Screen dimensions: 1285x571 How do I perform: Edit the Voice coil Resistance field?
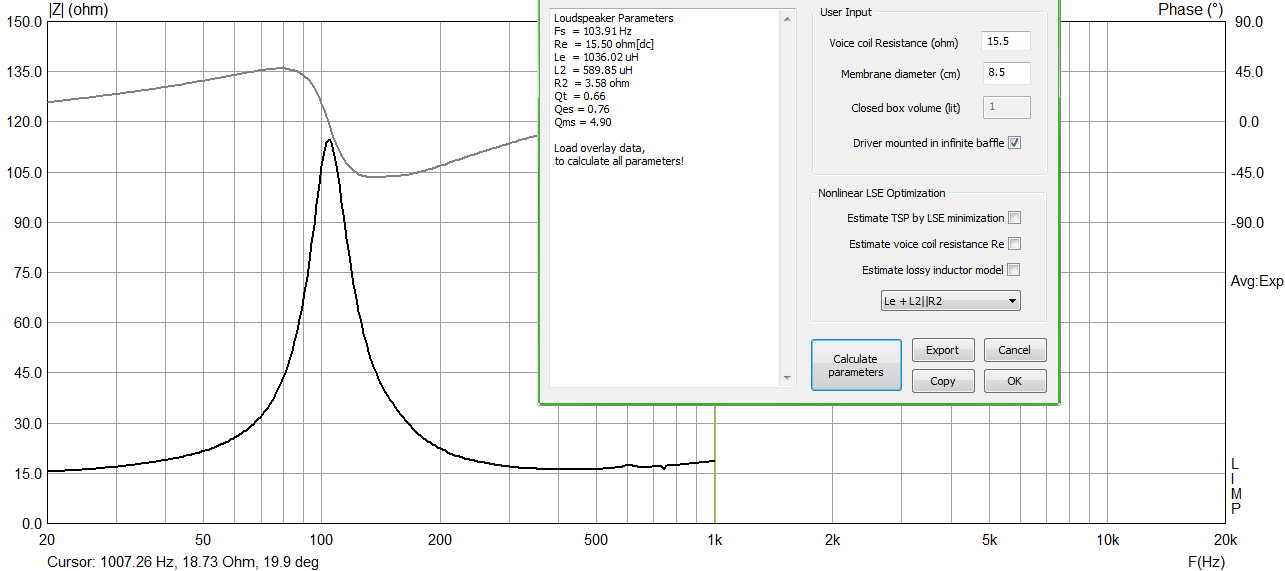[x=1006, y=42]
